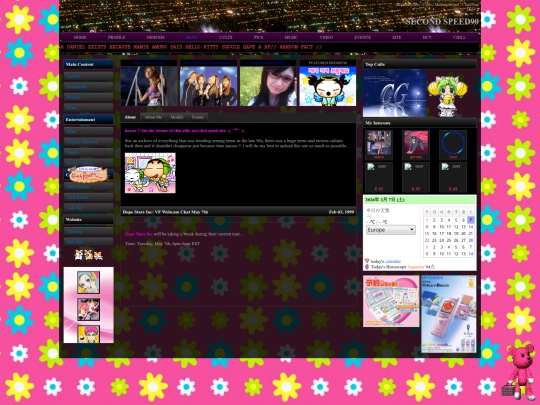Open the glasses girl blog thumbnail
The image size is (540, 405).
pyautogui.click(x=268, y=86)
